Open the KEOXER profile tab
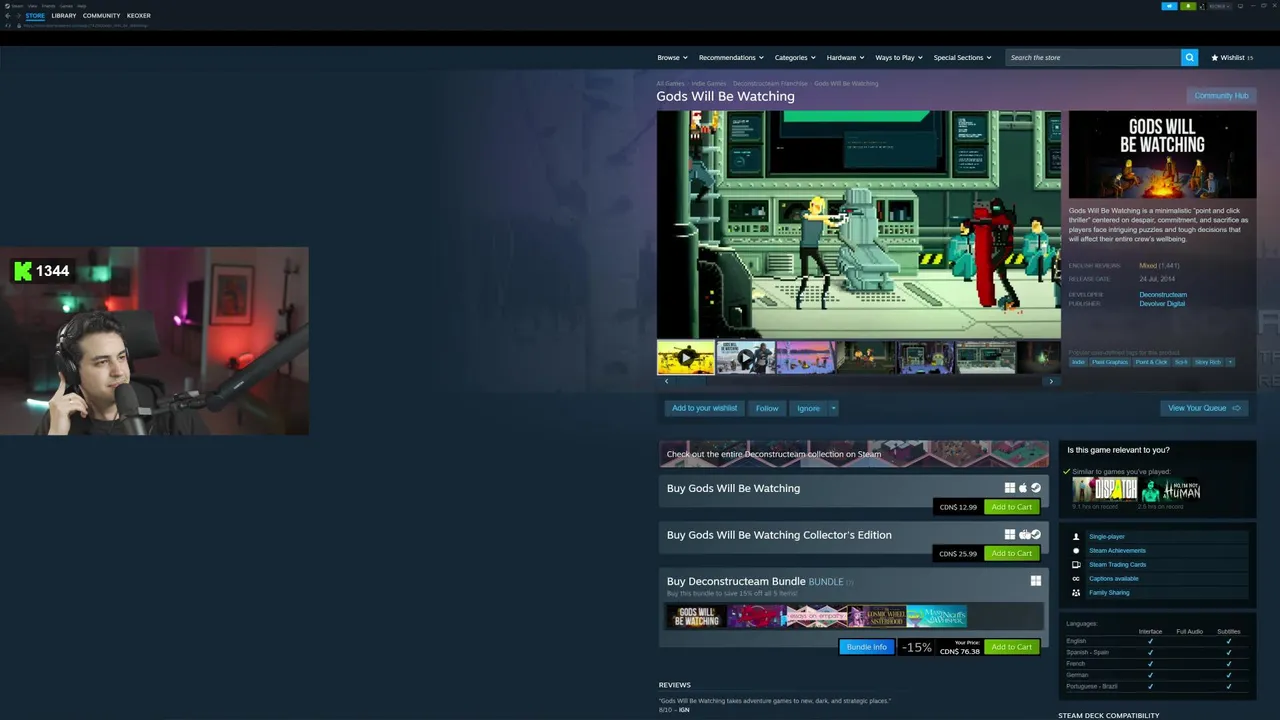 (x=139, y=16)
